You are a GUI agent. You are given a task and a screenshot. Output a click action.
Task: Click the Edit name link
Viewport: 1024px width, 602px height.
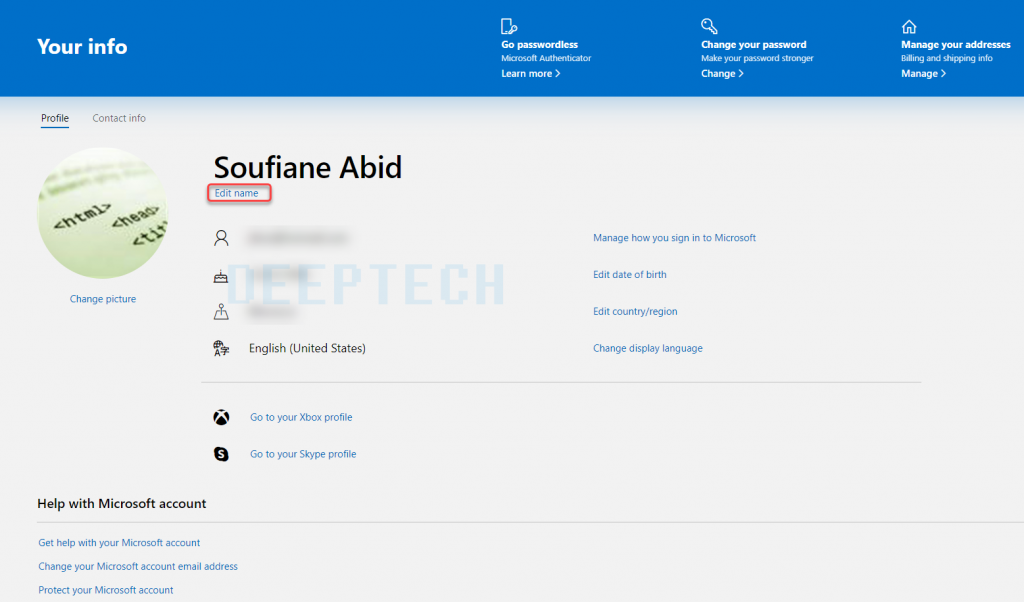coord(236,193)
